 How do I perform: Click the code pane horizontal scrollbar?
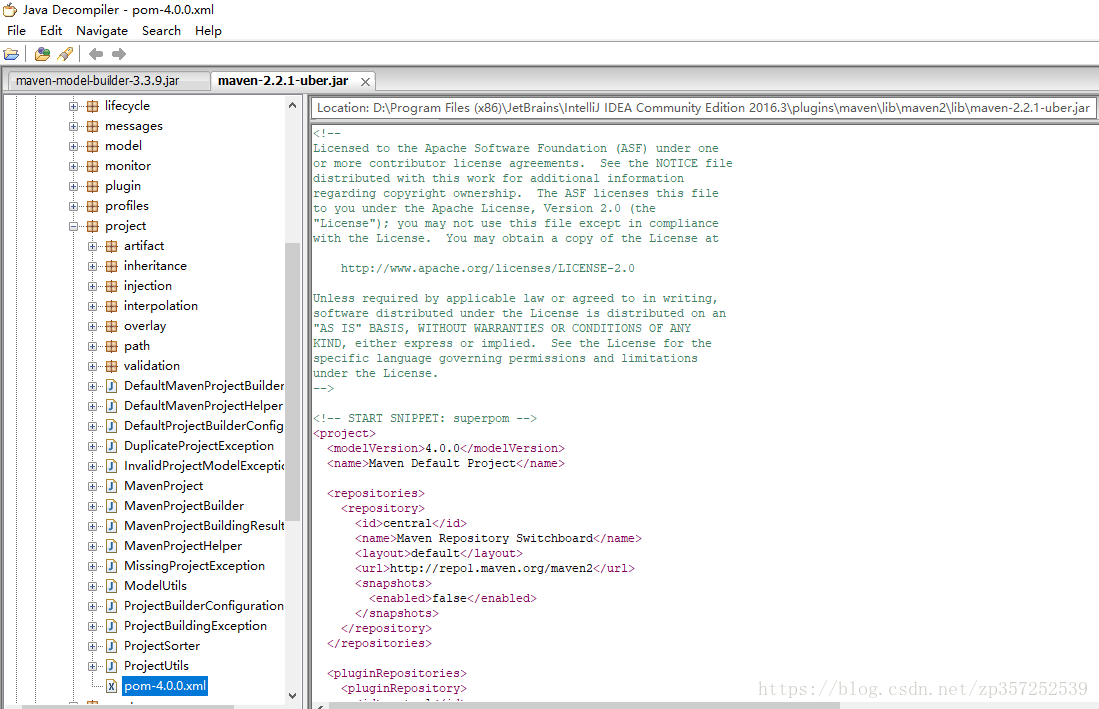(x=585, y=705)
